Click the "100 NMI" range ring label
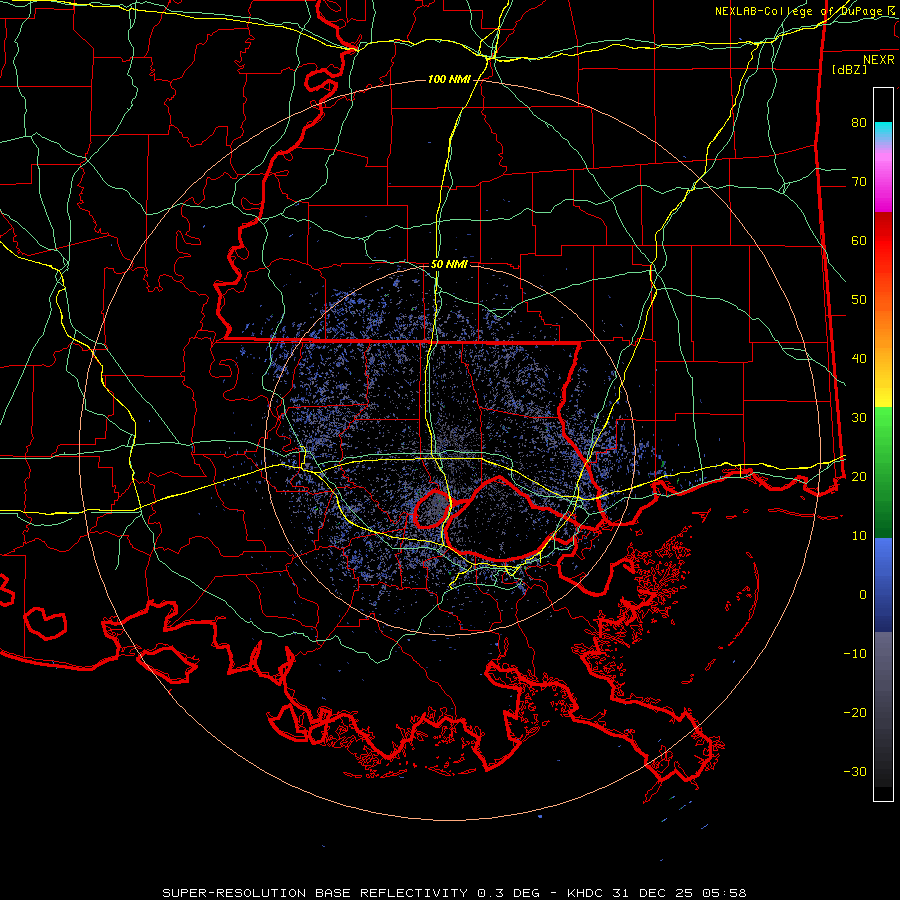 pos(449,79)
